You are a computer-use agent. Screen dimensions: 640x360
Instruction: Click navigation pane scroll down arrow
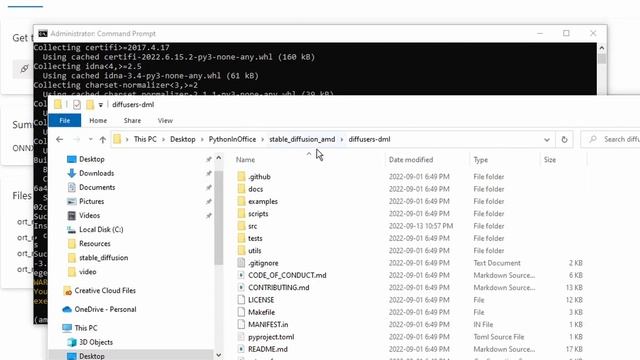(219, 355)
